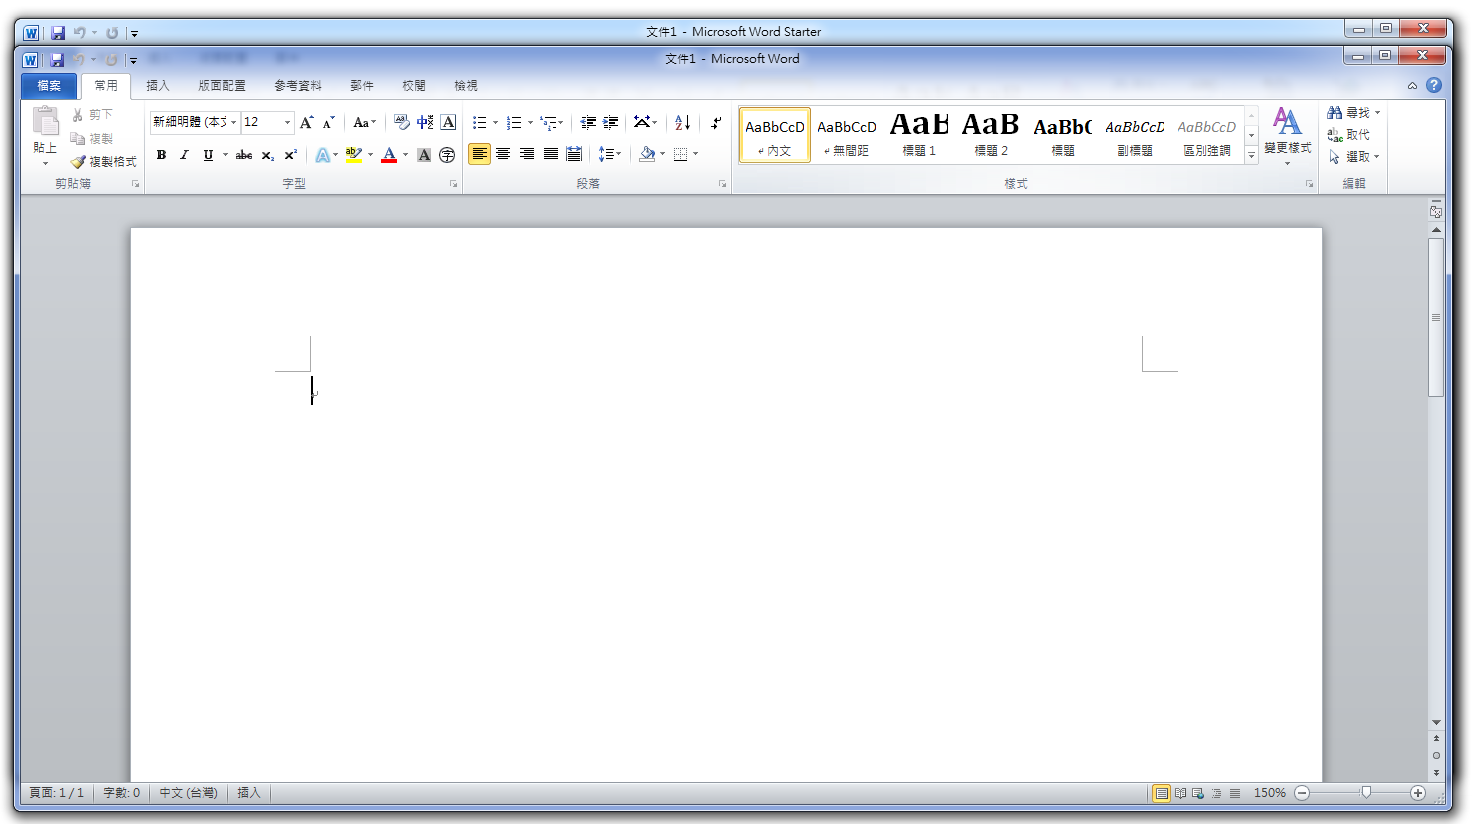The height and width of the screenshot is (824, 1478).
Task: Open the font size dropdown
Action: [287, 122]
